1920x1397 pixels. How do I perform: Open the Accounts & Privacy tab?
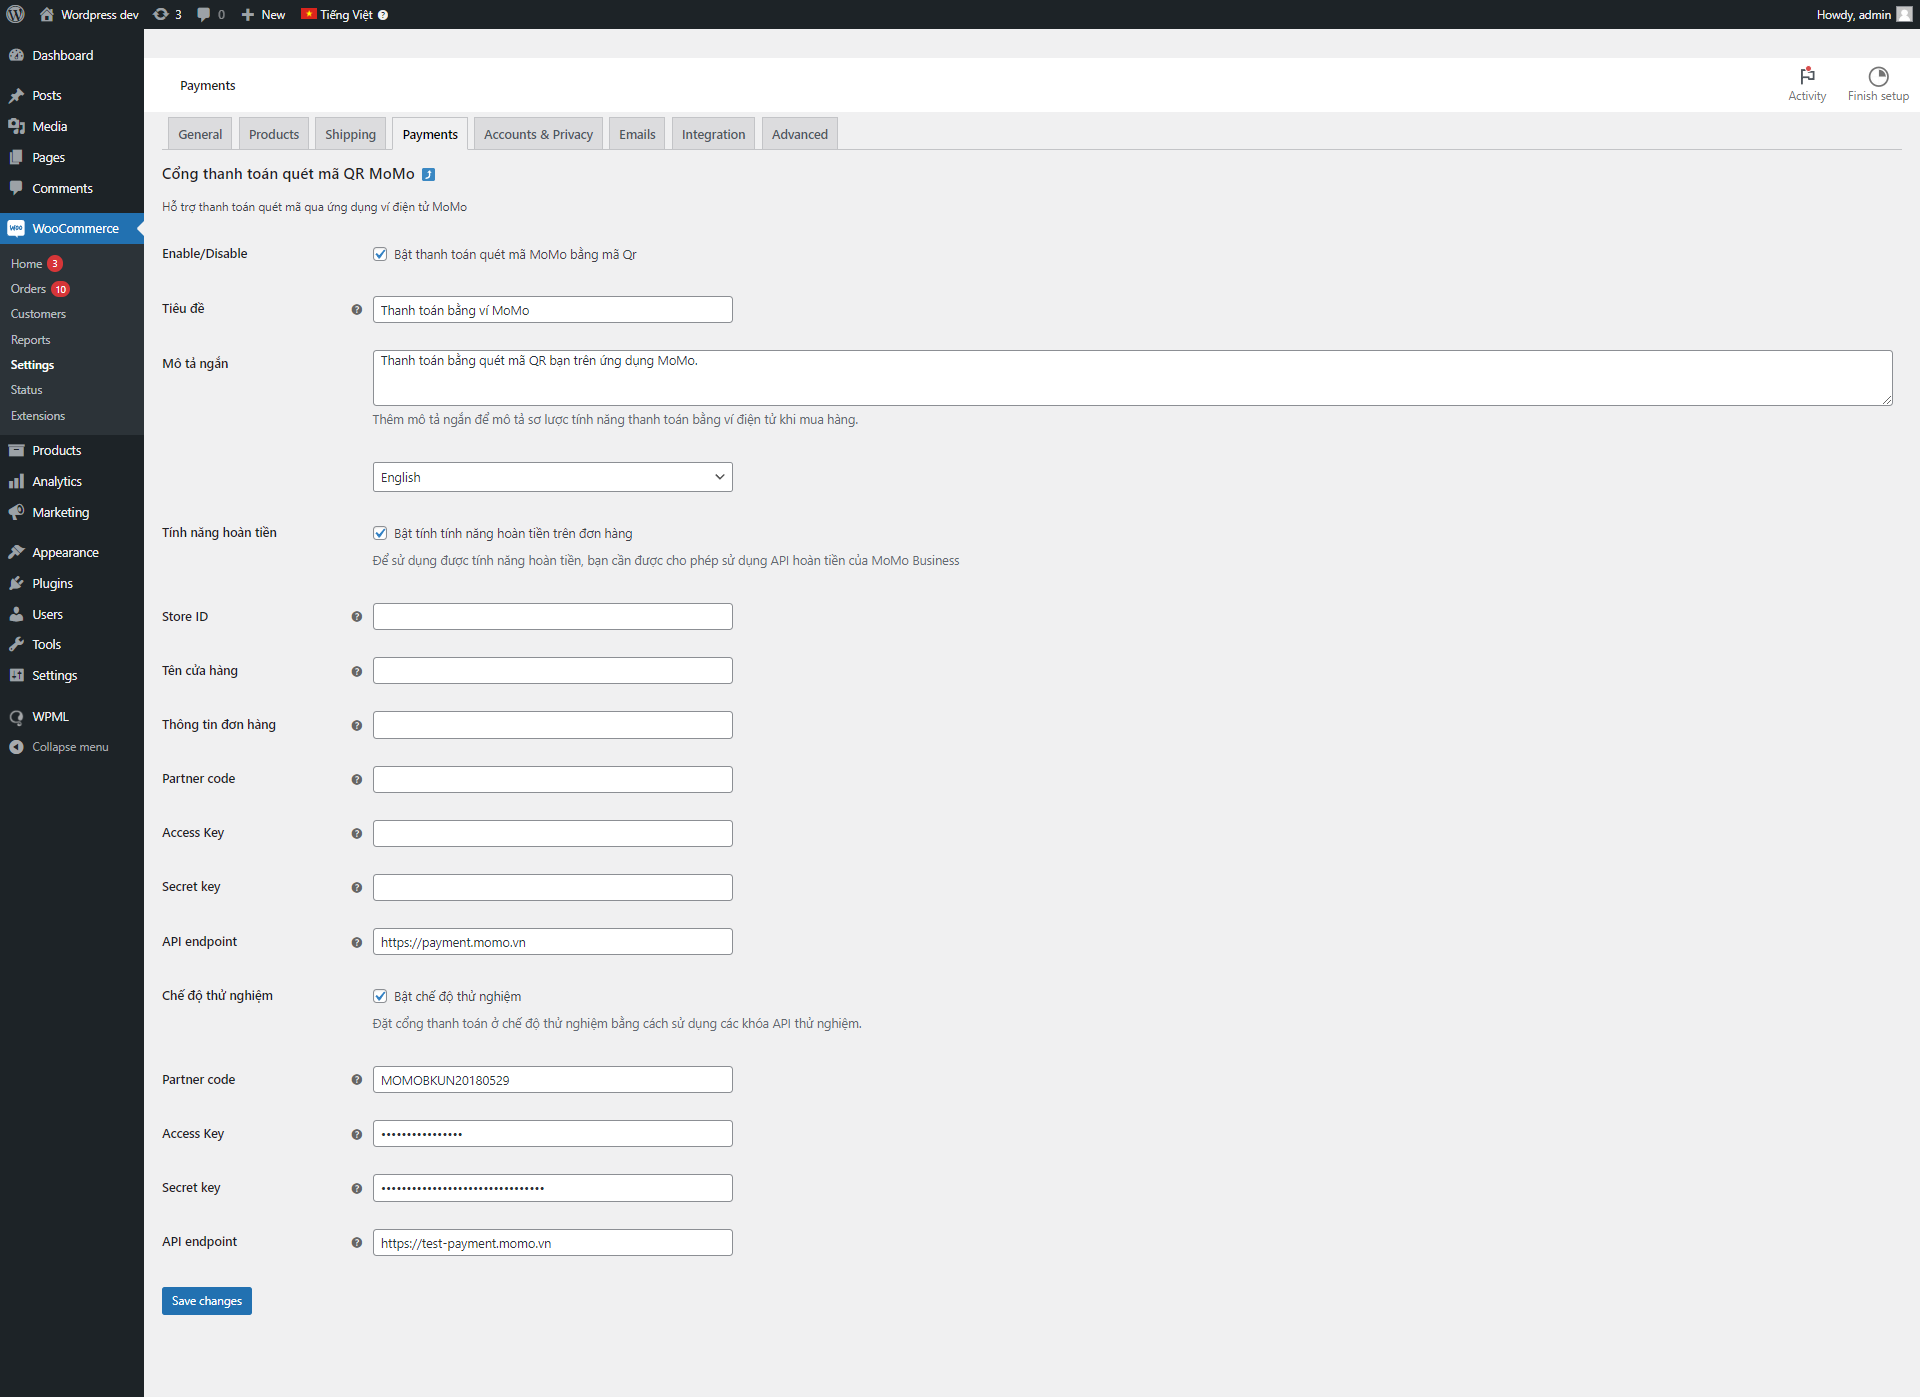click(538, 134)
